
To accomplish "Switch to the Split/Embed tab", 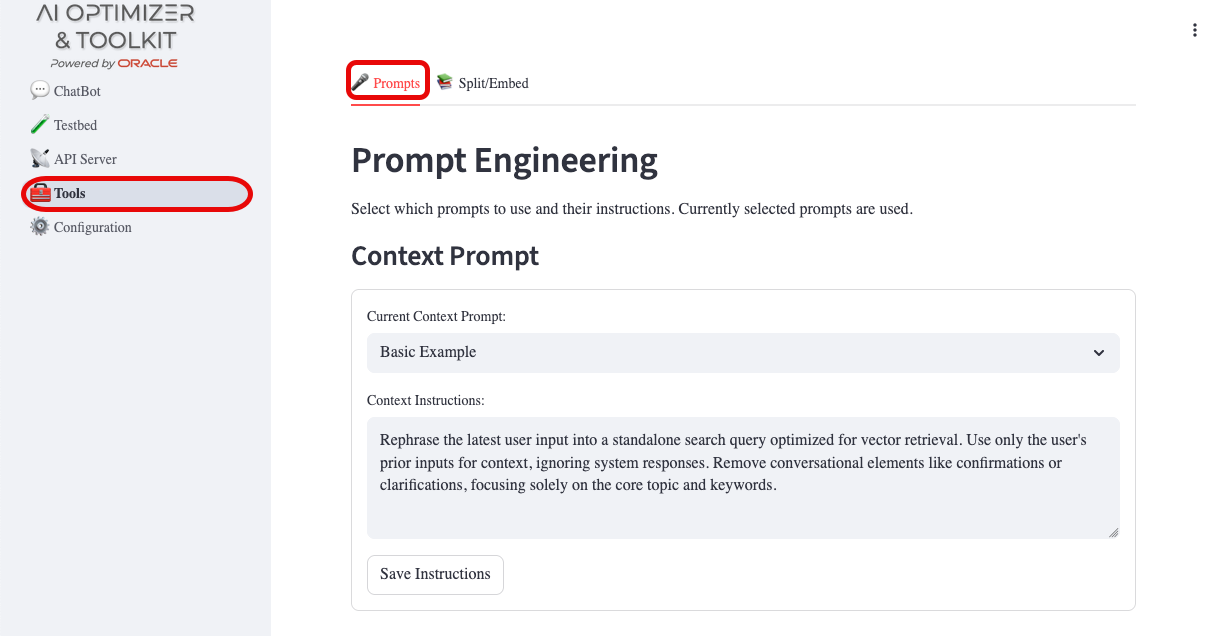I will point(492,83).
